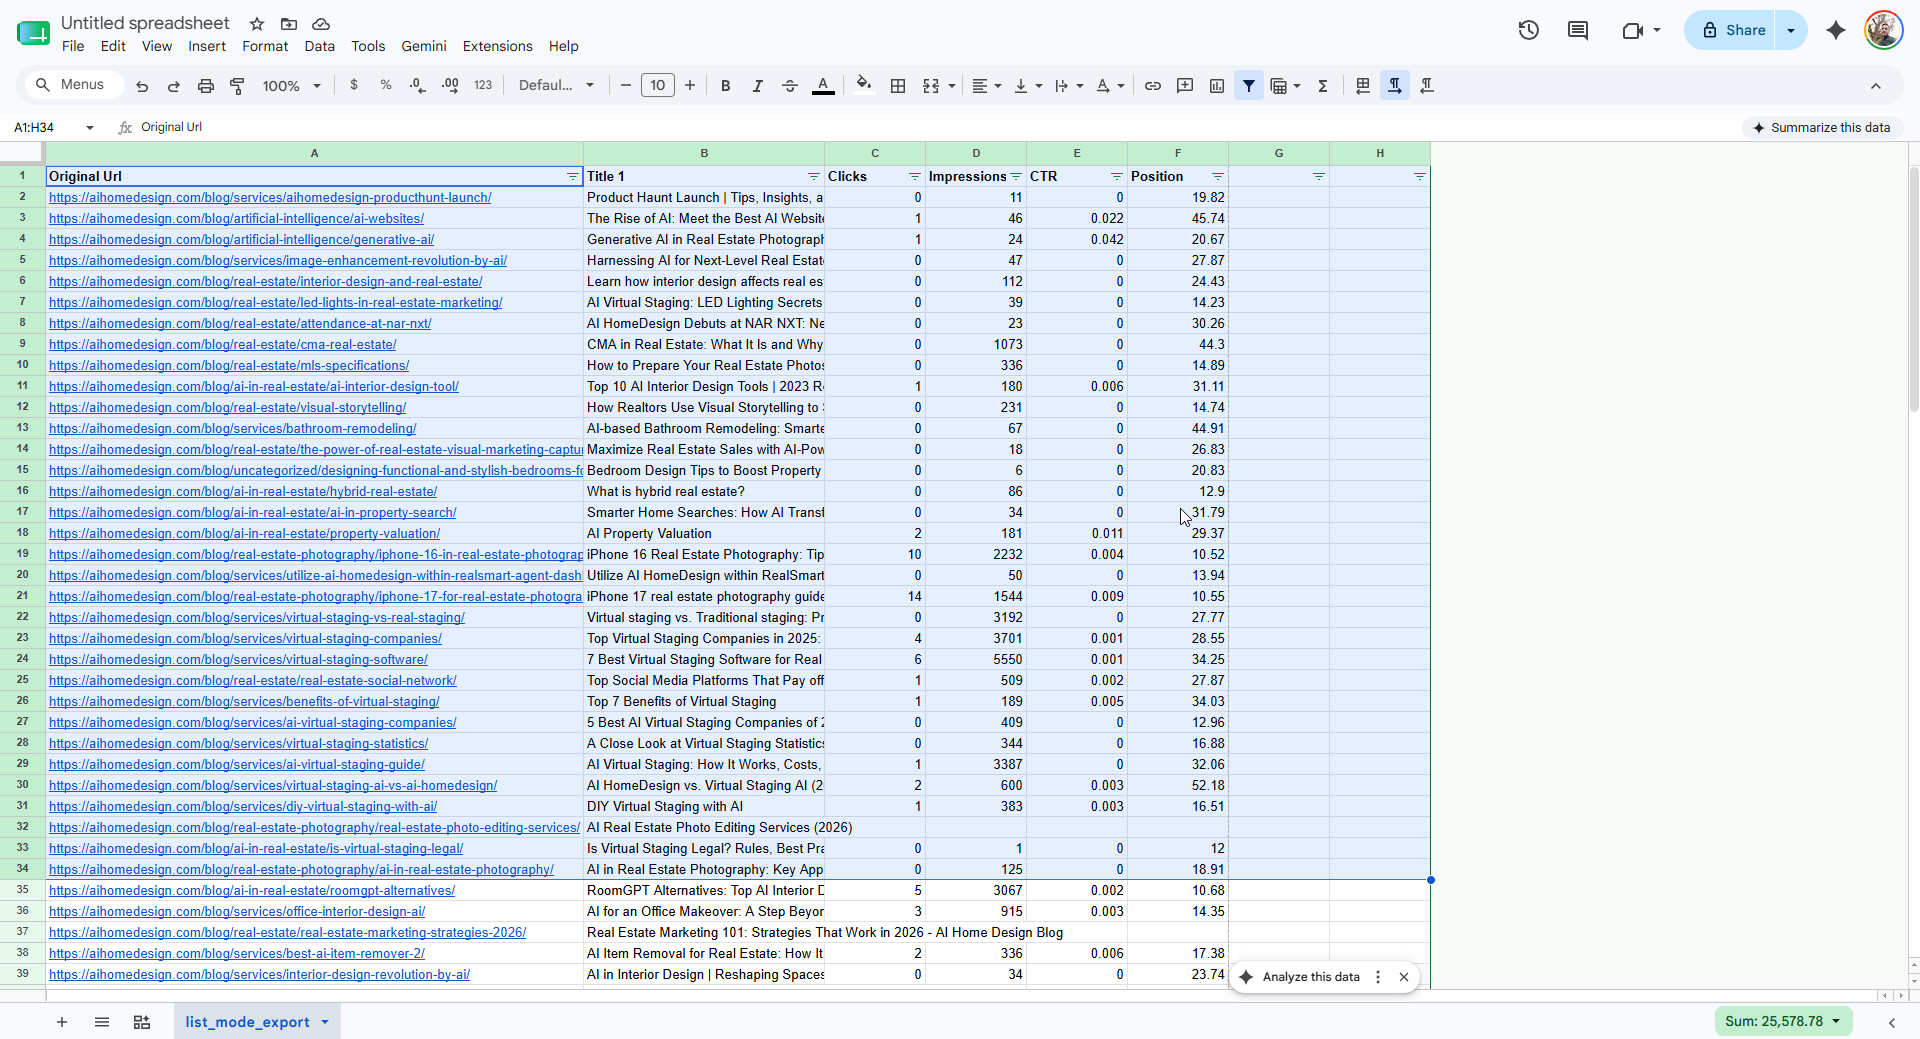Viewport: 1920px width, 1039px height.
Task: Open the name box dropdown
Action: click(x=90, y=127)
